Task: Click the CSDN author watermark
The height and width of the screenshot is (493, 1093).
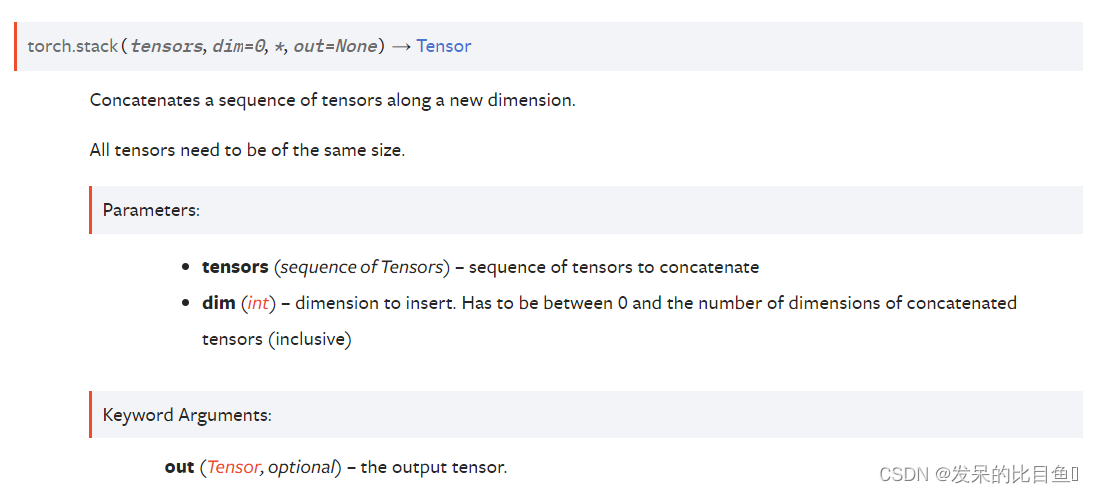Action: (979, 474)
